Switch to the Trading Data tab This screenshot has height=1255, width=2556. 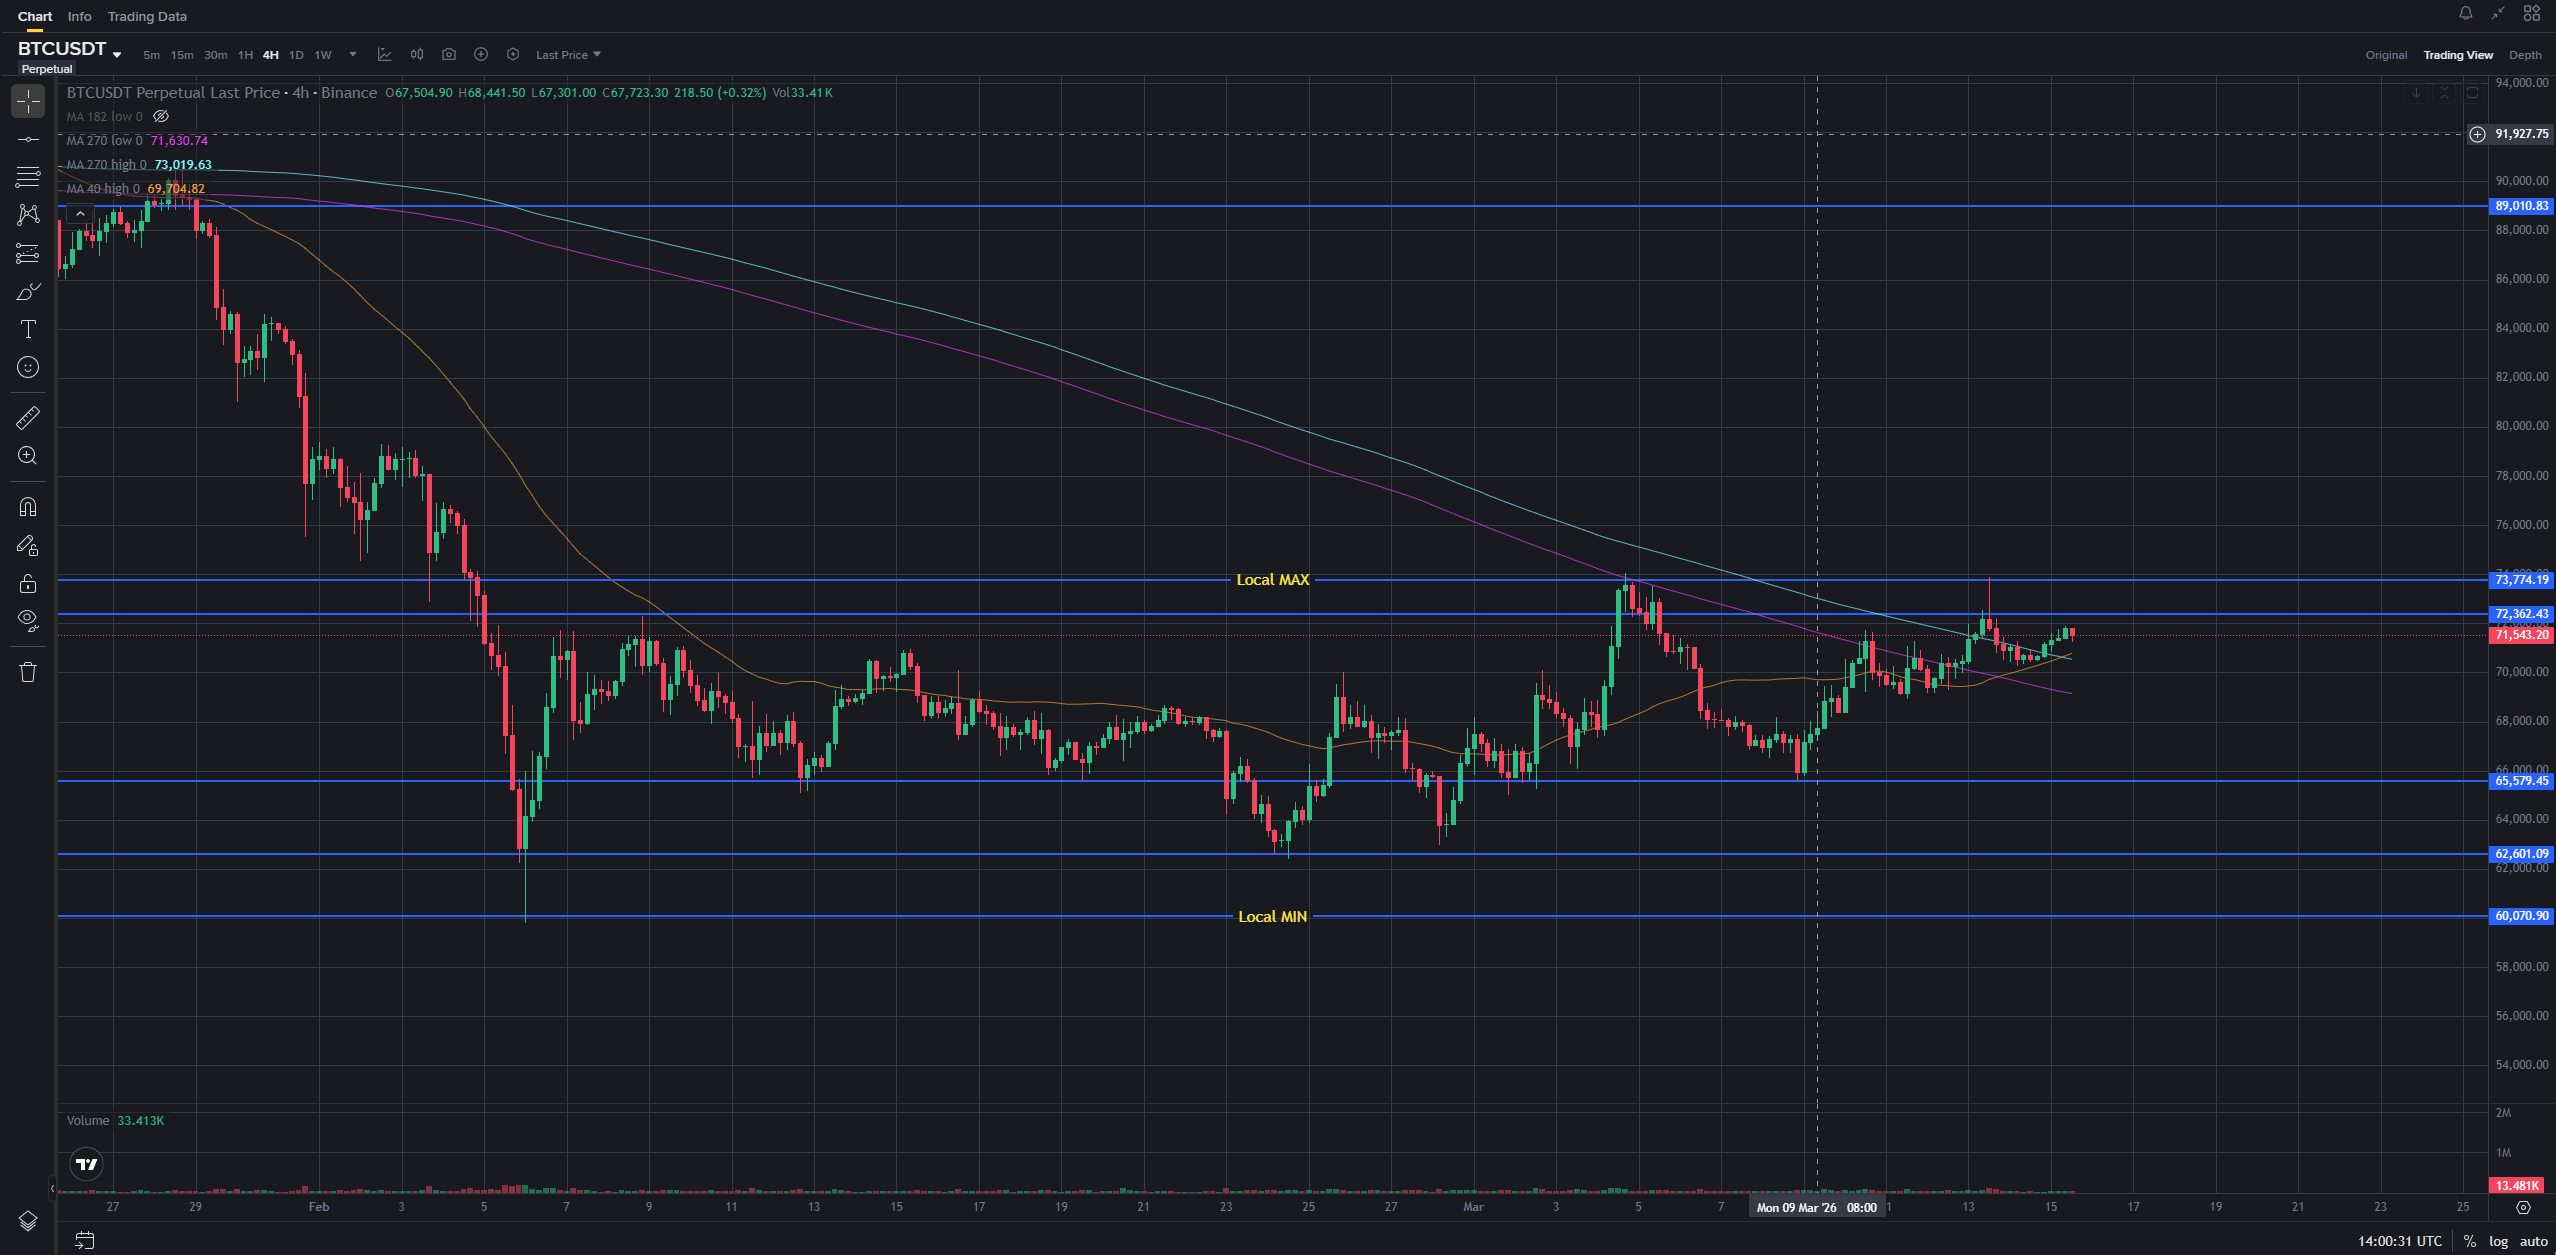147,17
